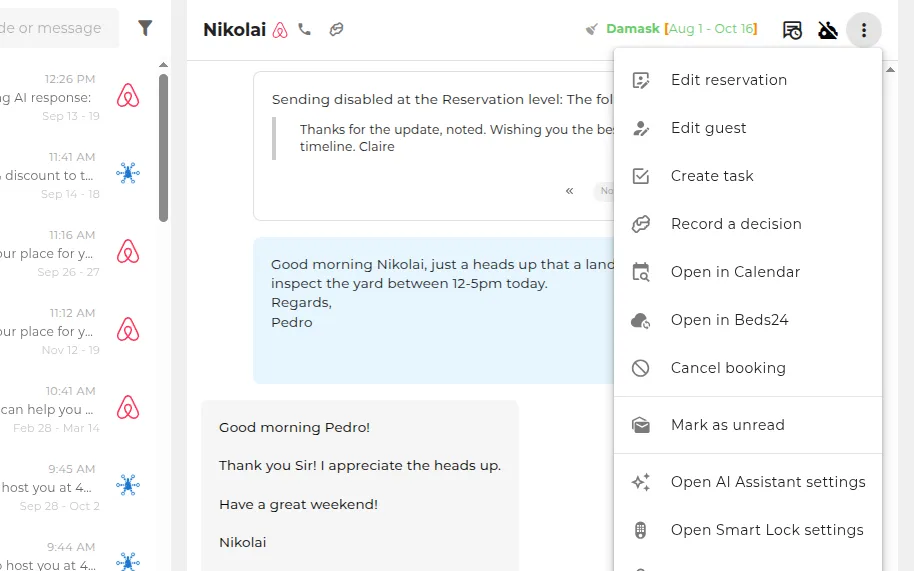Toggle the AI assistant disabled icon in the header
The image size is (914, 571).
click(x=828, y=30)
